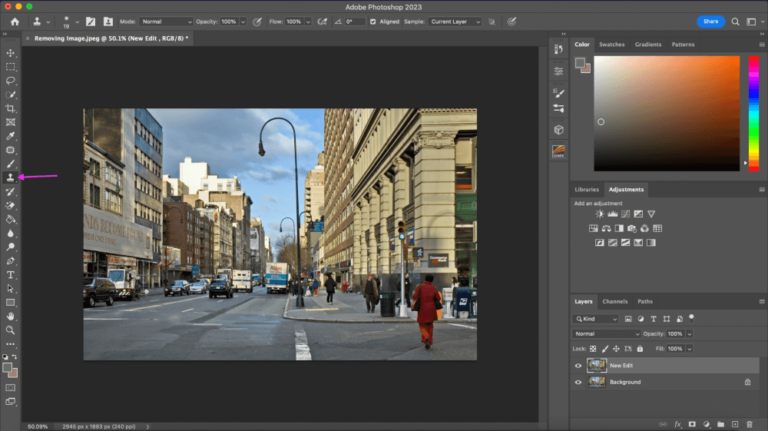Switch to the Channels tab

[x=614, y=301]
